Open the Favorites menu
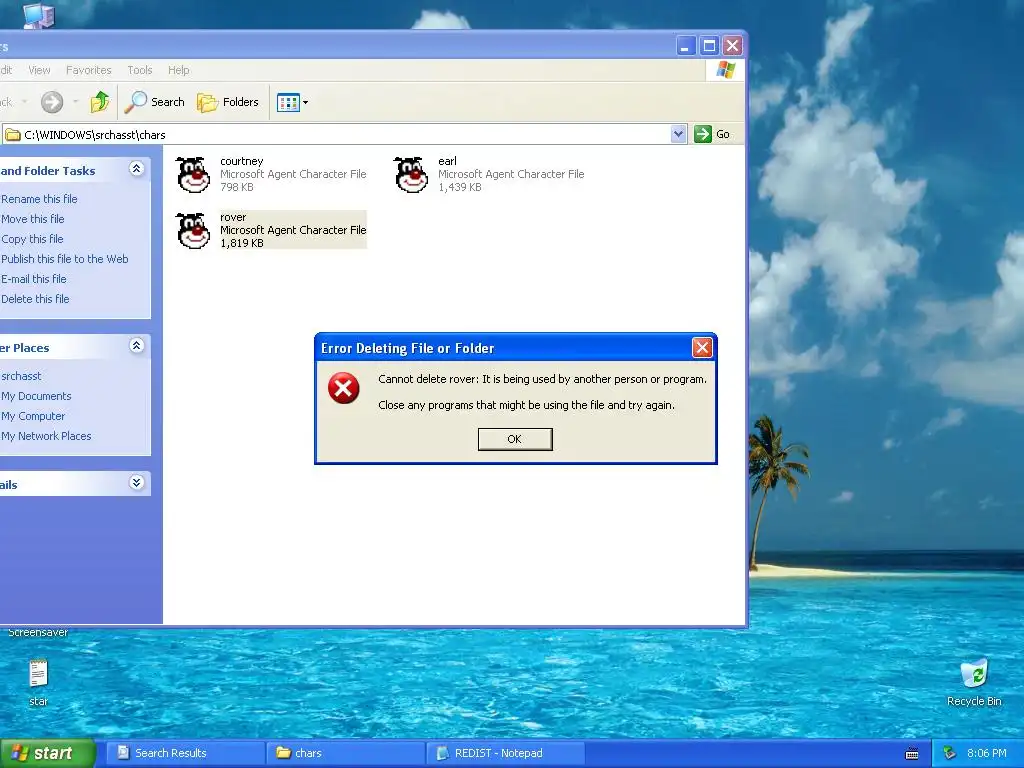 tap(88, 70)
